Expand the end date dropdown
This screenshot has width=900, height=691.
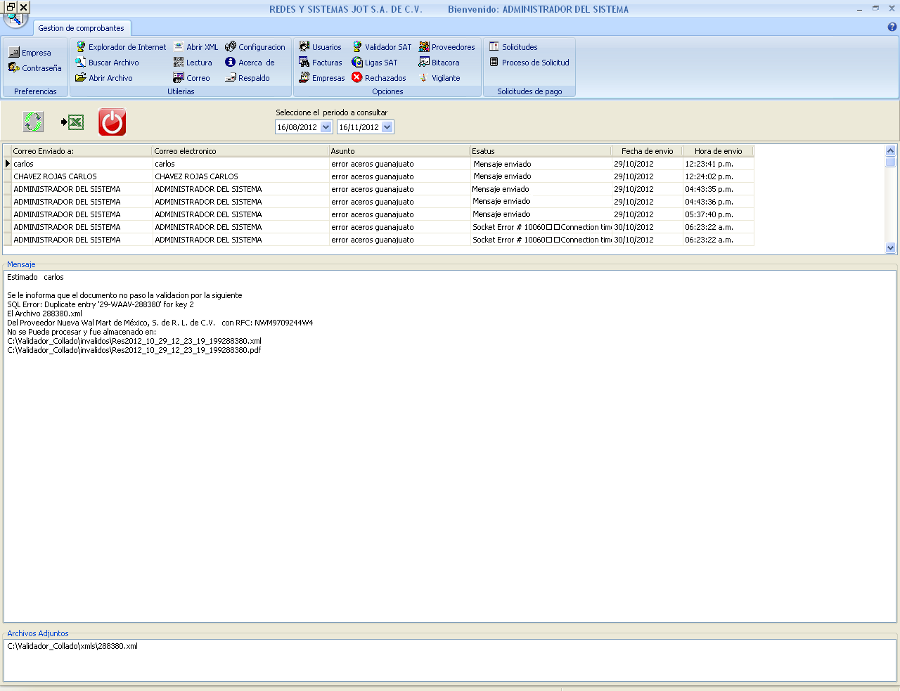click(x=388, y=127)
